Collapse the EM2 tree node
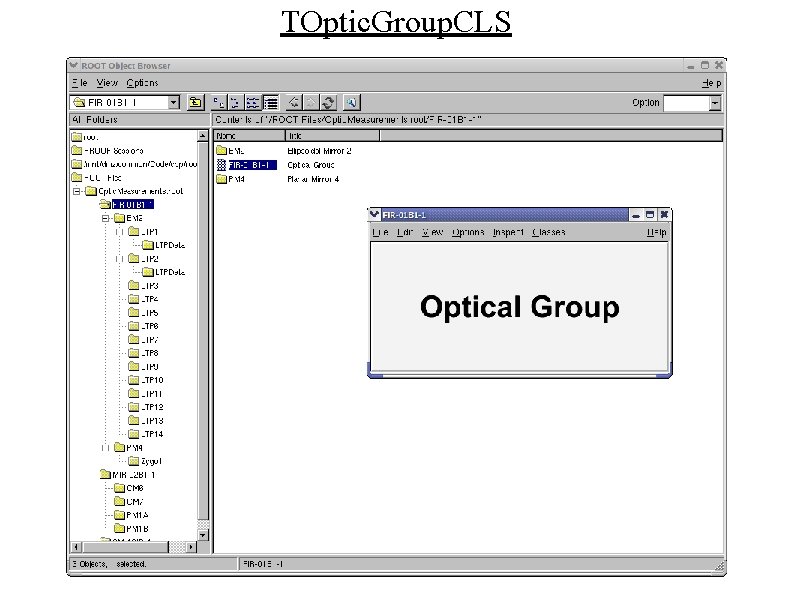Image resolution: width=794 pixels, height=595 pixels. [105, 218]
